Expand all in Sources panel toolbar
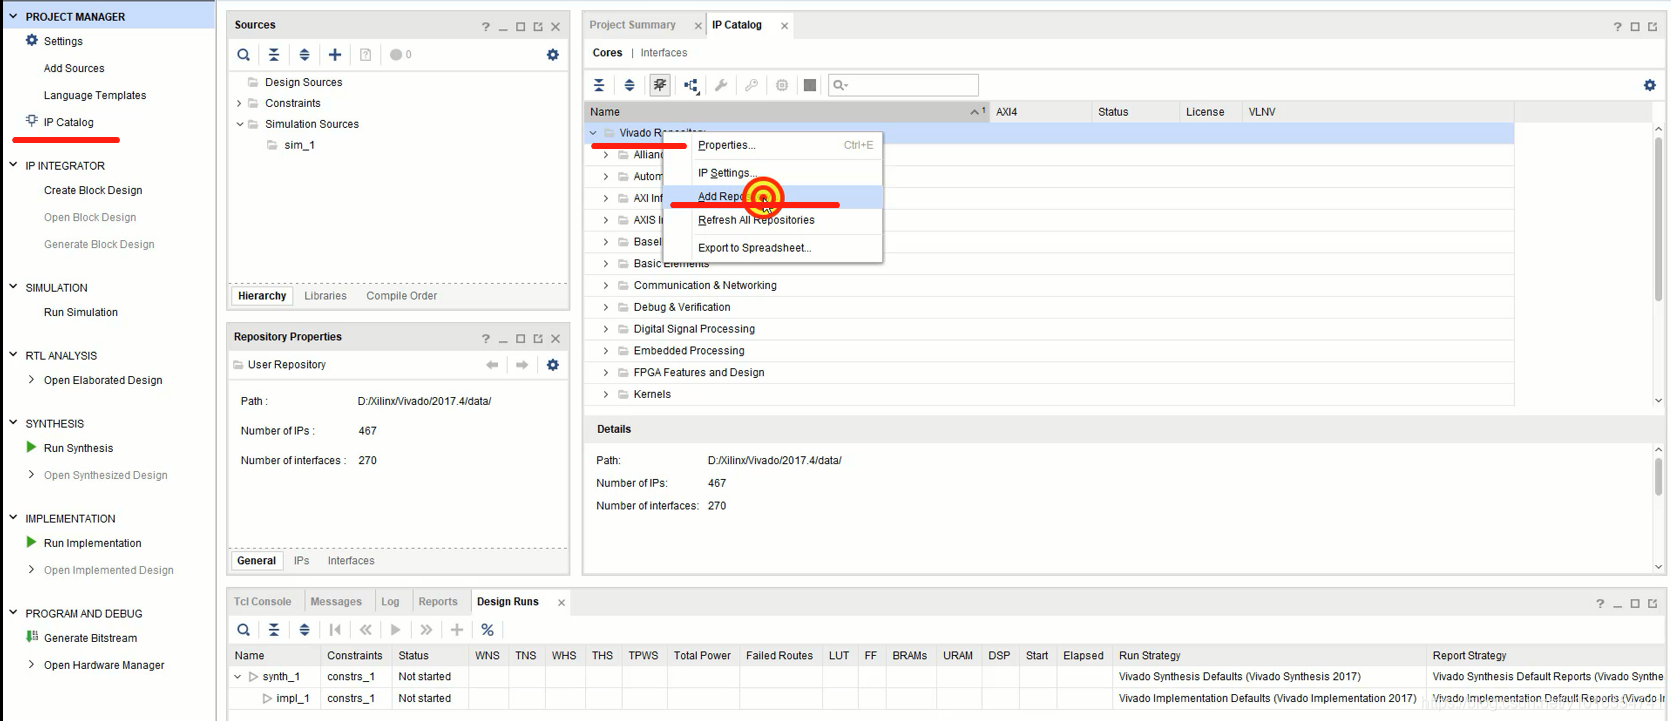Viewport: 1671px width, 721px height. (x=304, y=55)
